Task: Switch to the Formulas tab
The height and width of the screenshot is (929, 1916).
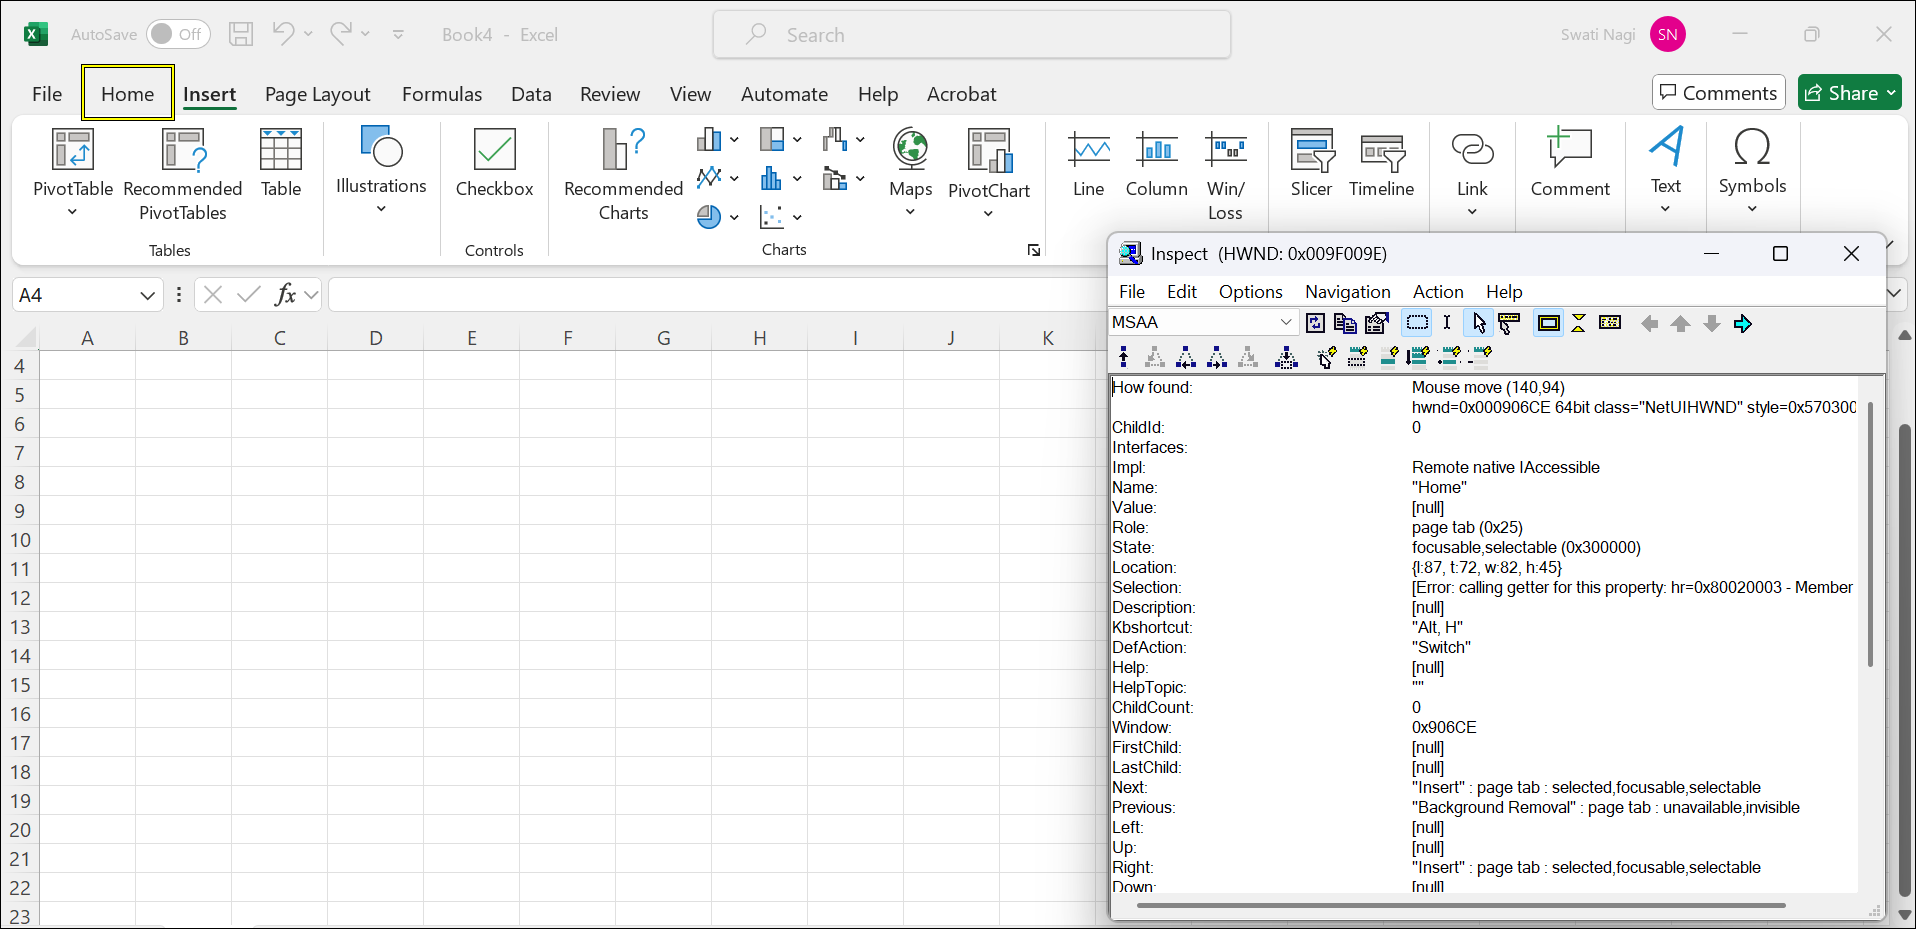Action: [441, 94]
